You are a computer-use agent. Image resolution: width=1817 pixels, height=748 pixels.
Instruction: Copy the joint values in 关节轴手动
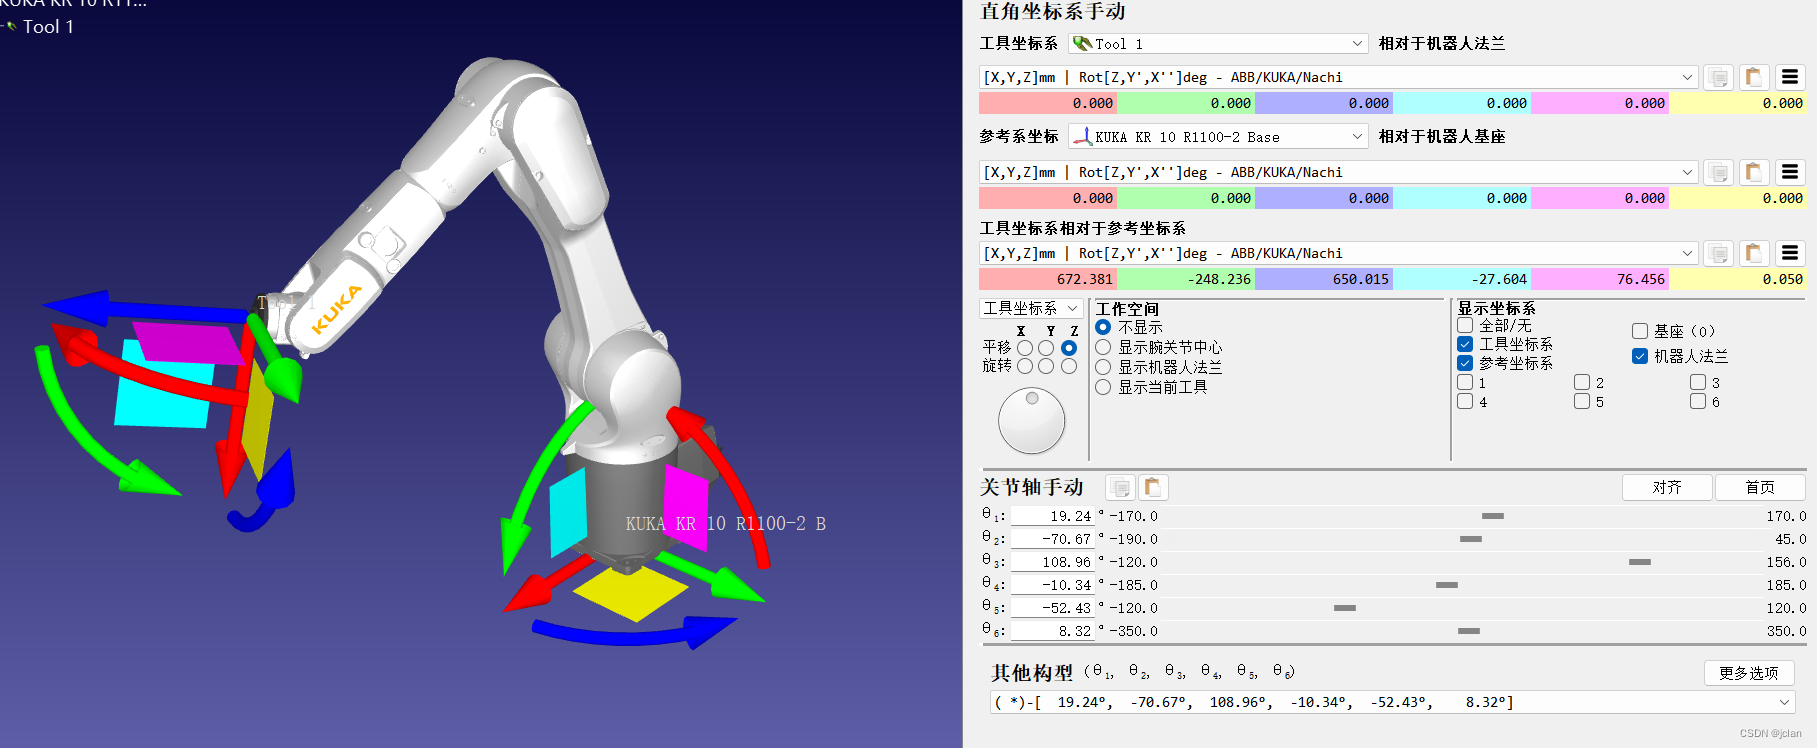coord(1120,487)
